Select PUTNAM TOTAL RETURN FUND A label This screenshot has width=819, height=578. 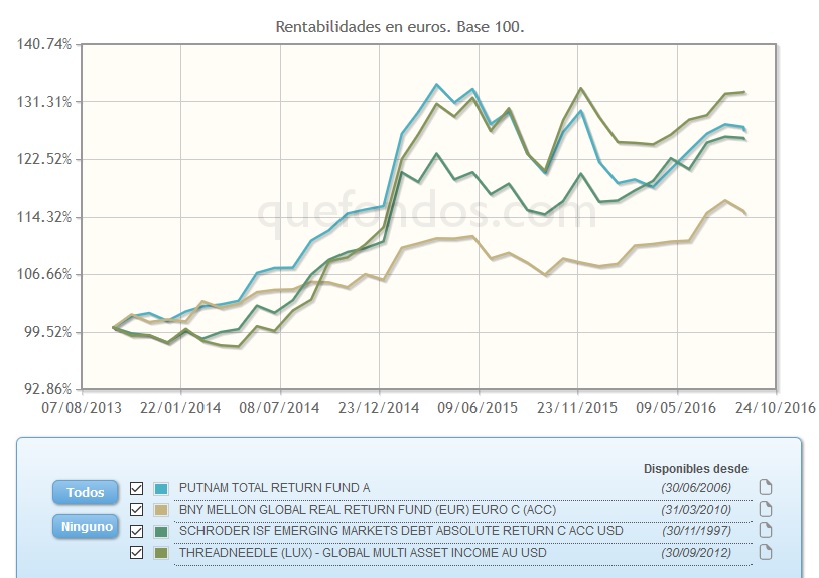click(274, 488)
